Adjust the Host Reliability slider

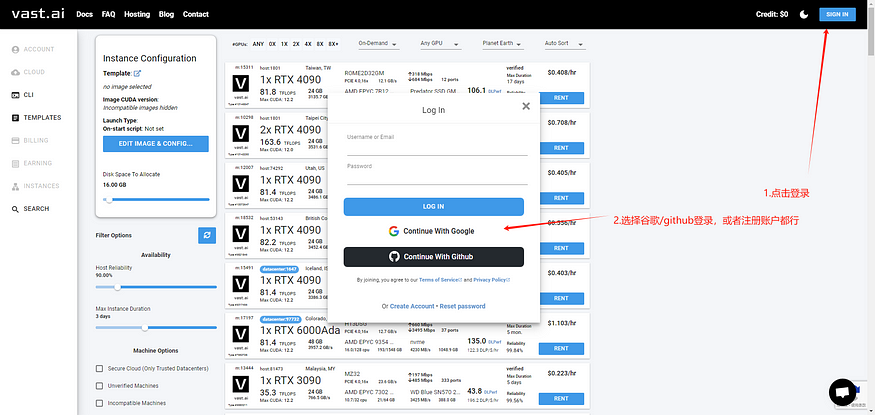156,287
